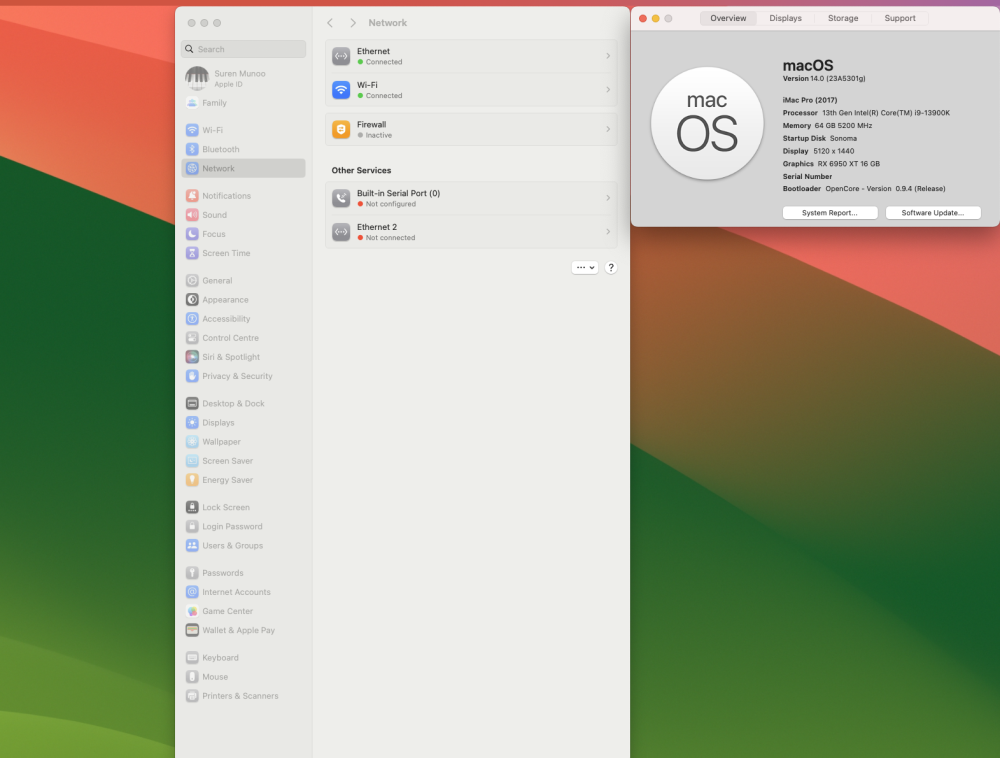Go back with the left navigation arrow

(330, 23)
